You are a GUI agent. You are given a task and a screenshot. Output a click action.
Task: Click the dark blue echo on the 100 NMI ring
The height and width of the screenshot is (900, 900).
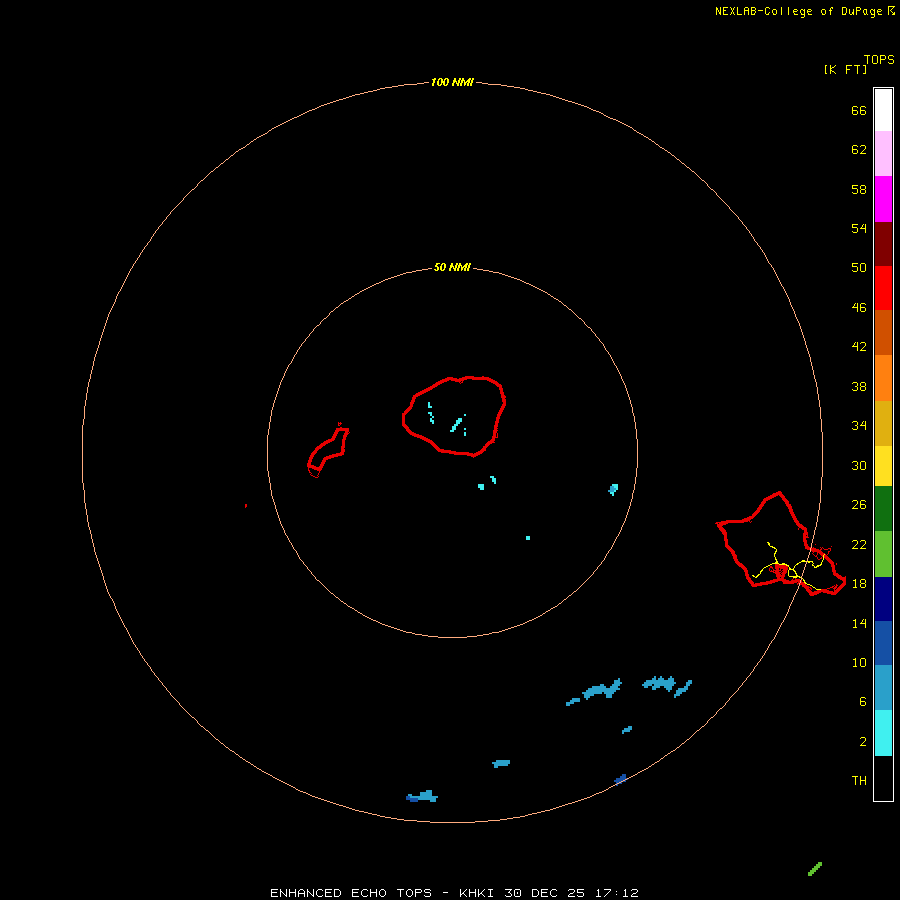click(620, 779)
